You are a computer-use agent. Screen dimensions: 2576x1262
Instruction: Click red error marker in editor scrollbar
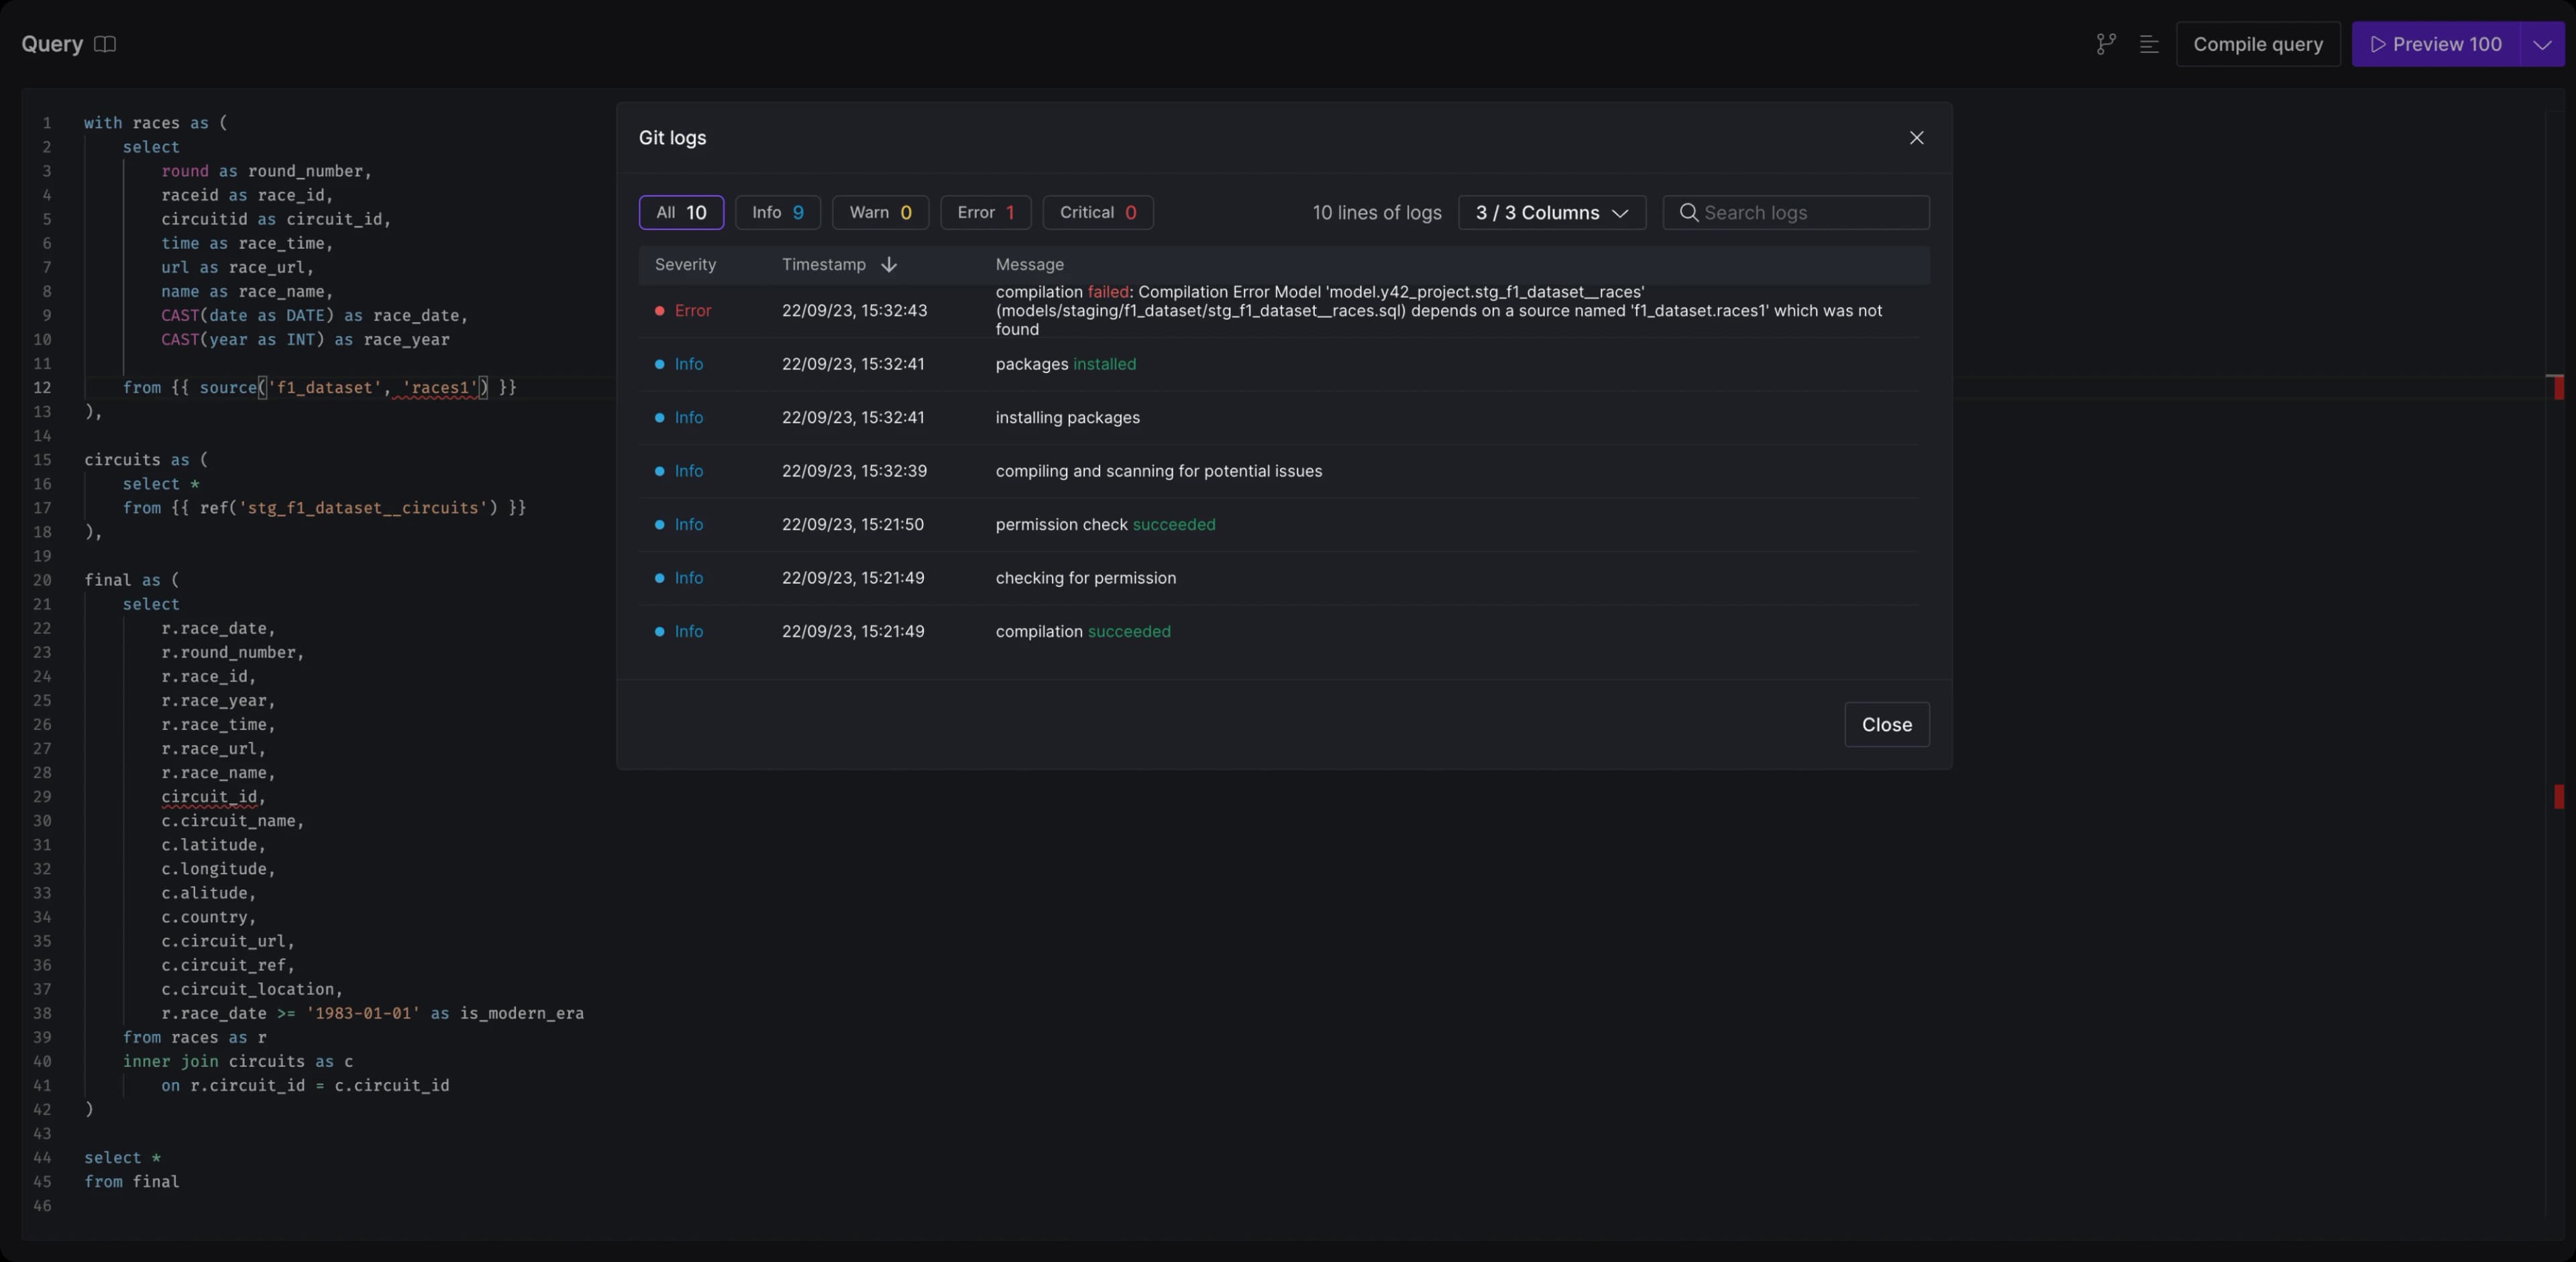click(2558, 387)
